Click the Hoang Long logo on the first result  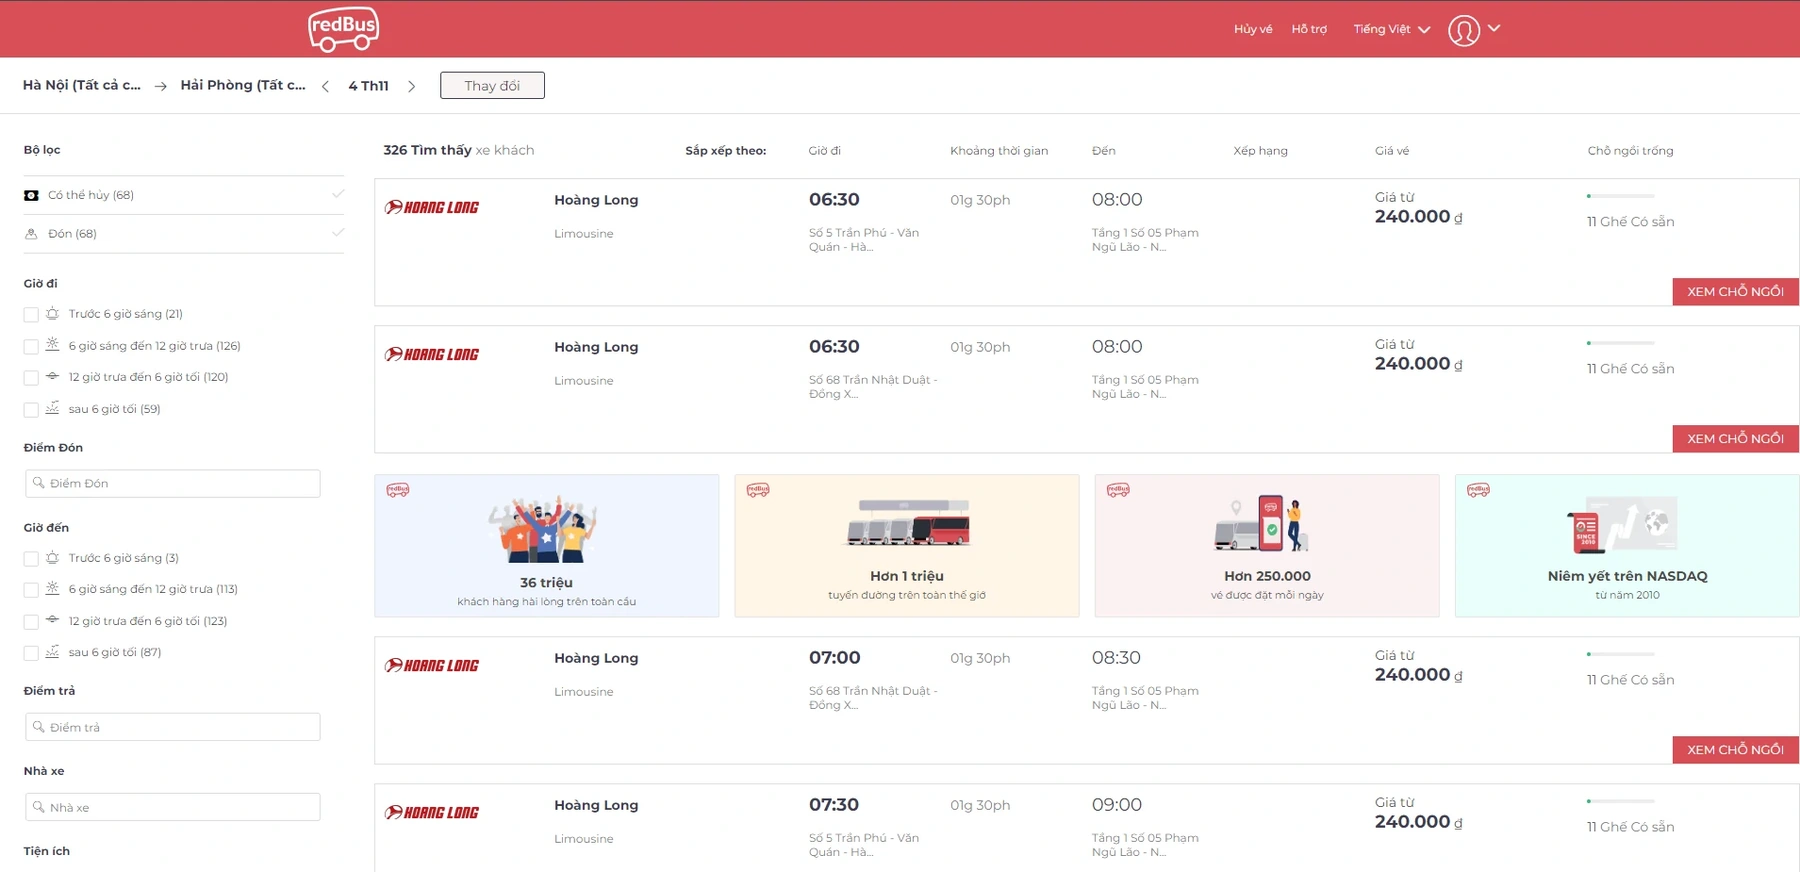[x=432, y=208]
